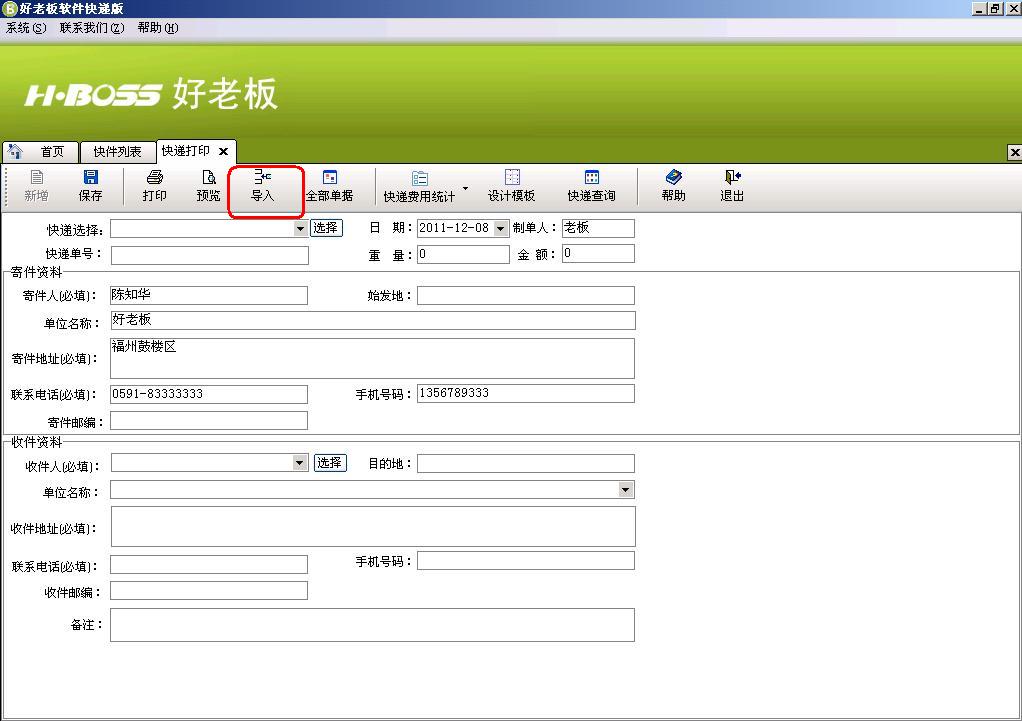This screenshot has height=721, width=1022.
Task: Open print preview via 预览 icon
Action: pos(209,177)
